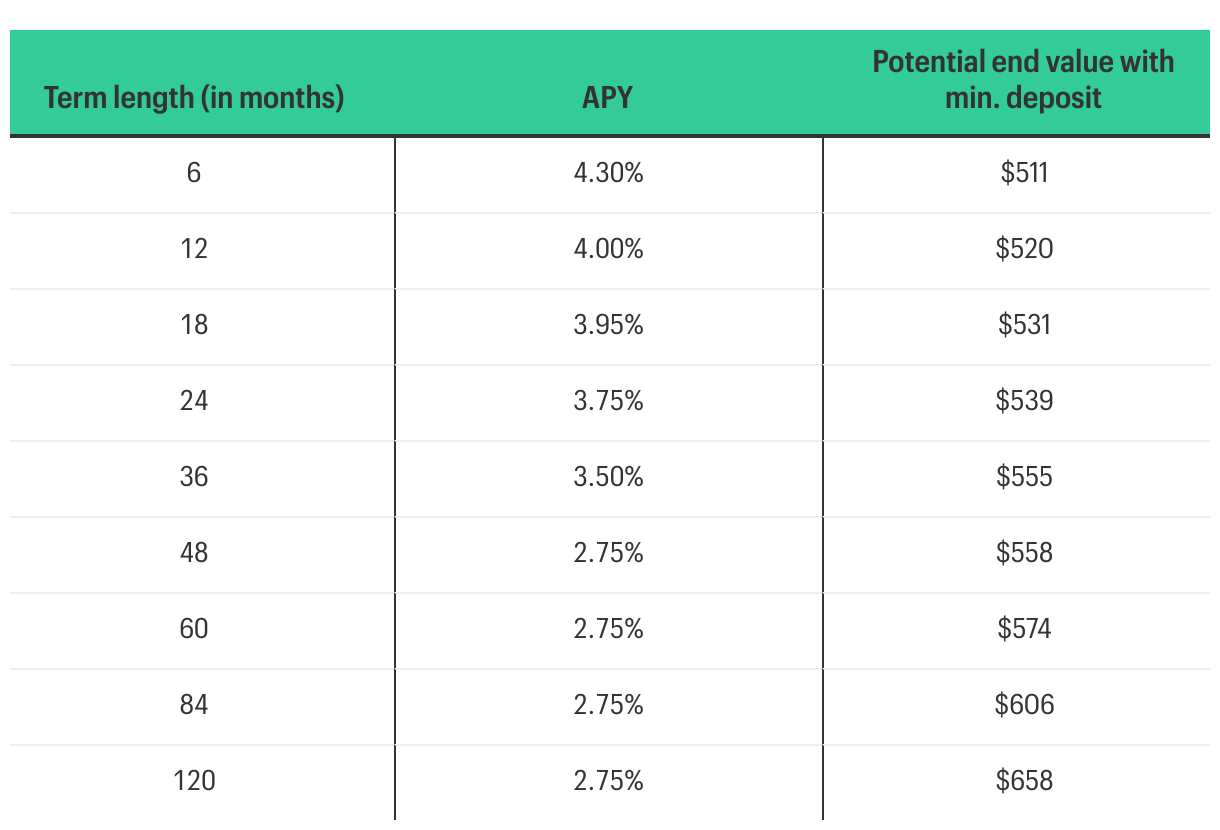This screenshot has height=830, width=1220.
Task: Select the 12-month term cell
Action: click(194, 248)
